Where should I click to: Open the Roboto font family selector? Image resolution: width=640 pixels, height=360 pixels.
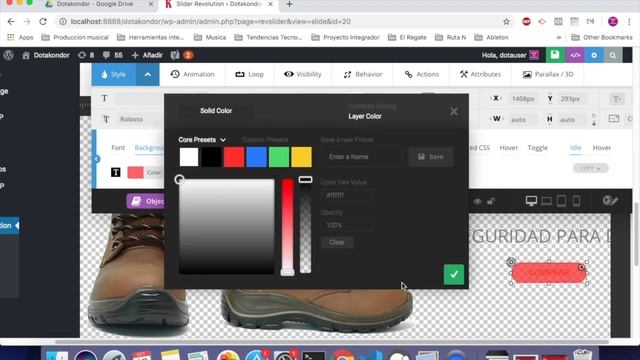tap(139, 119)
